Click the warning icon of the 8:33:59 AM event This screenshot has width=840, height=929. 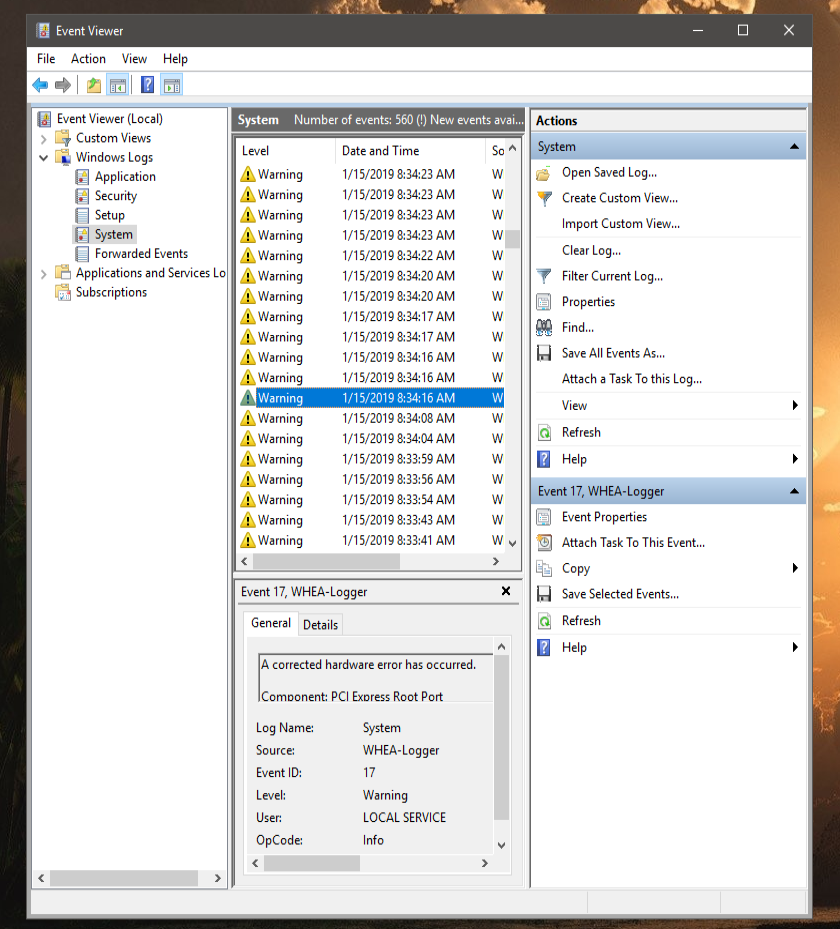(x=248, y=459)
